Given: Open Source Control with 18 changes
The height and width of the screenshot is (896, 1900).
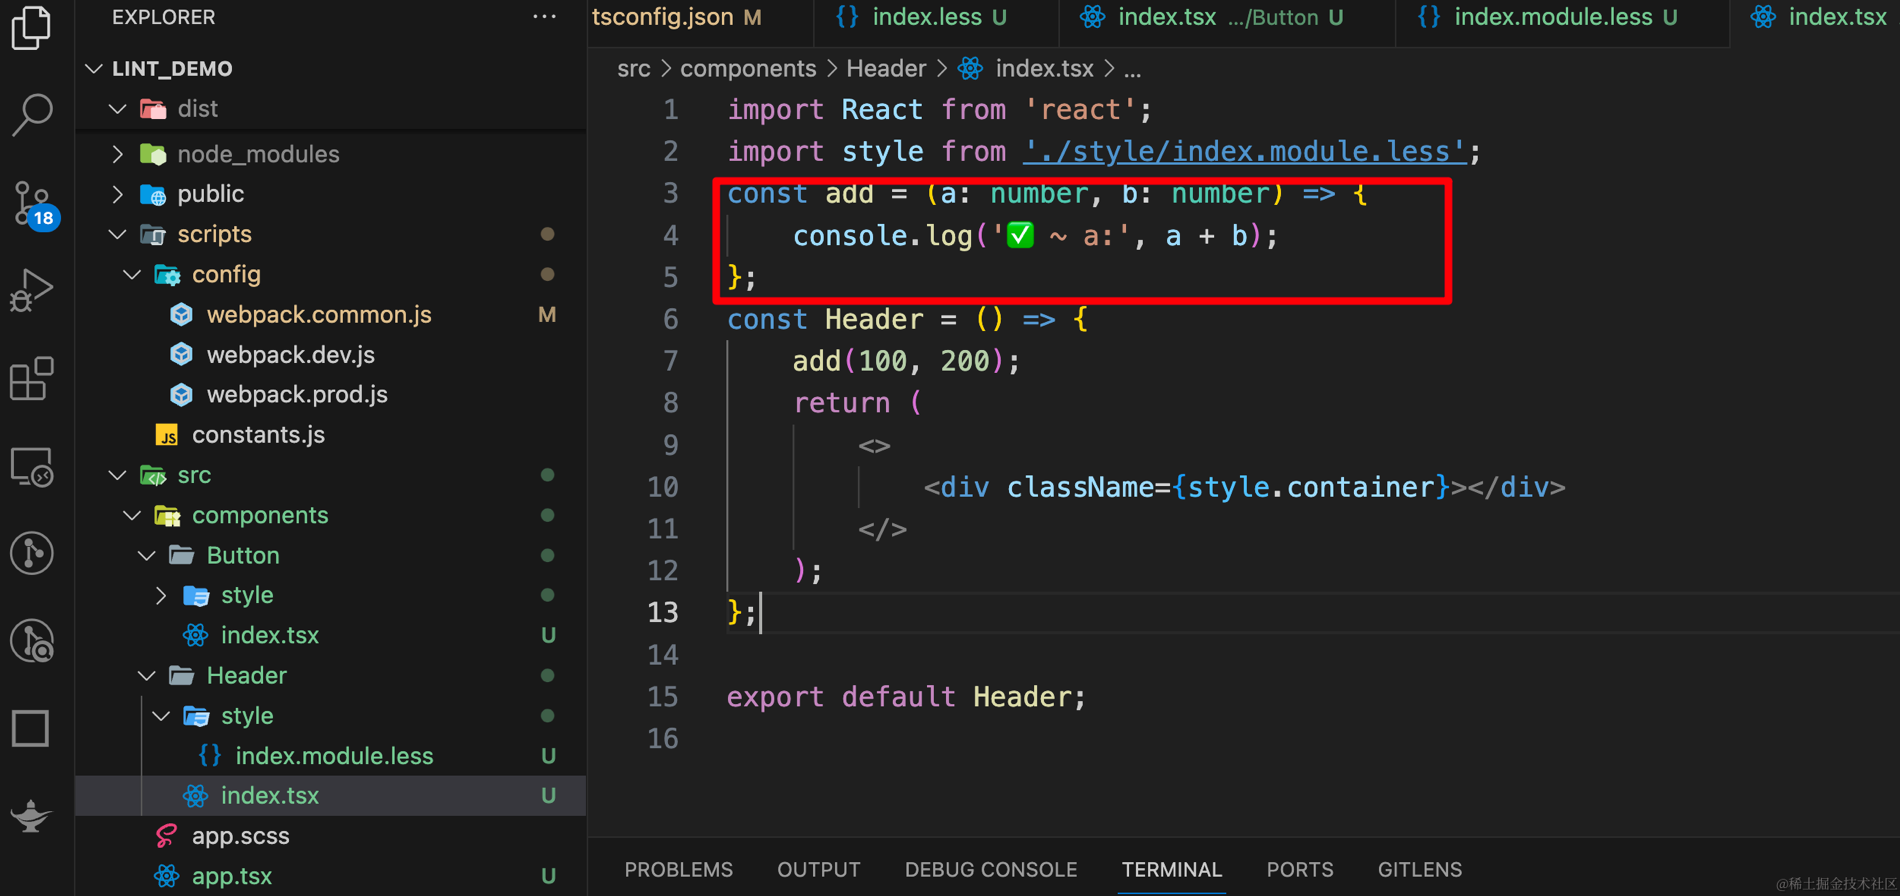Looking at the screenshot, I should [35, 205].
